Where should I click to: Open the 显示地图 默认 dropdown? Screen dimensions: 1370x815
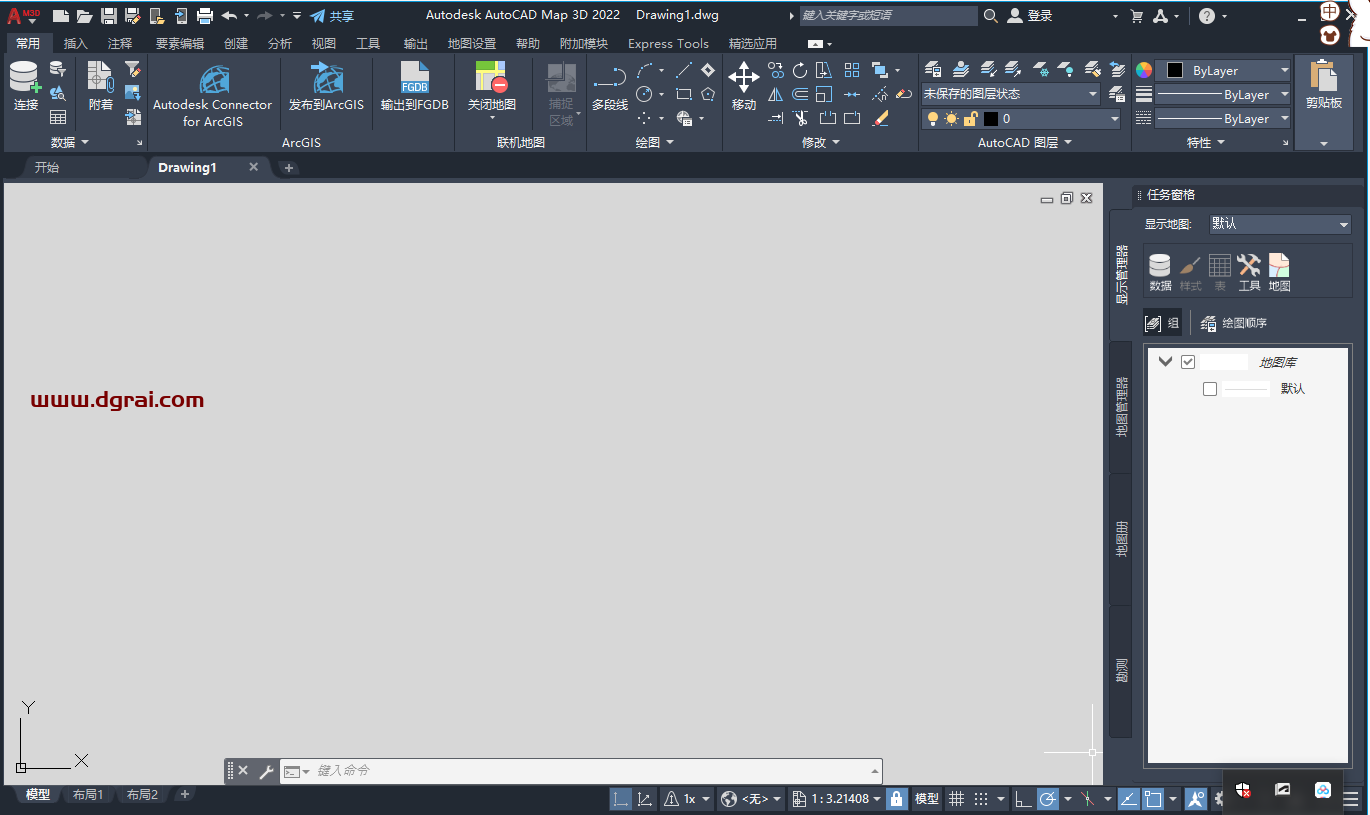[1278, 224]
